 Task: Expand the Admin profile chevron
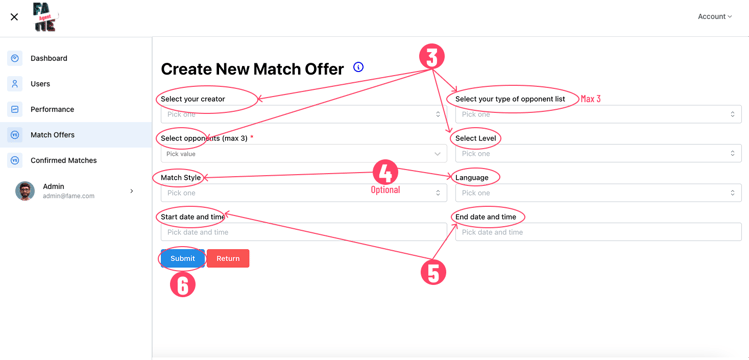pyautogui.click(x=132, y=191)
